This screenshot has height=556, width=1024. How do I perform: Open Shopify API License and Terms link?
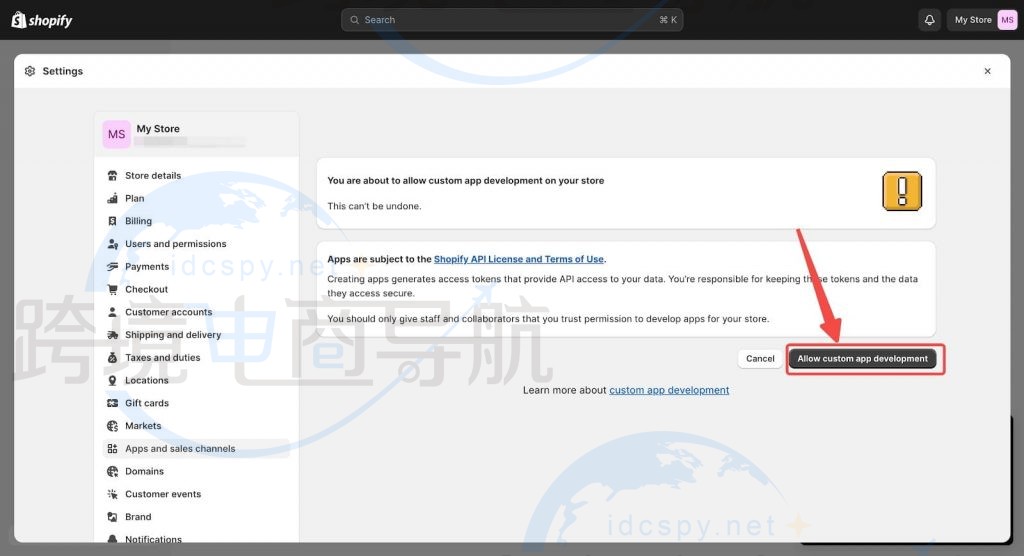pyautogui.click(x=518, y=260)
